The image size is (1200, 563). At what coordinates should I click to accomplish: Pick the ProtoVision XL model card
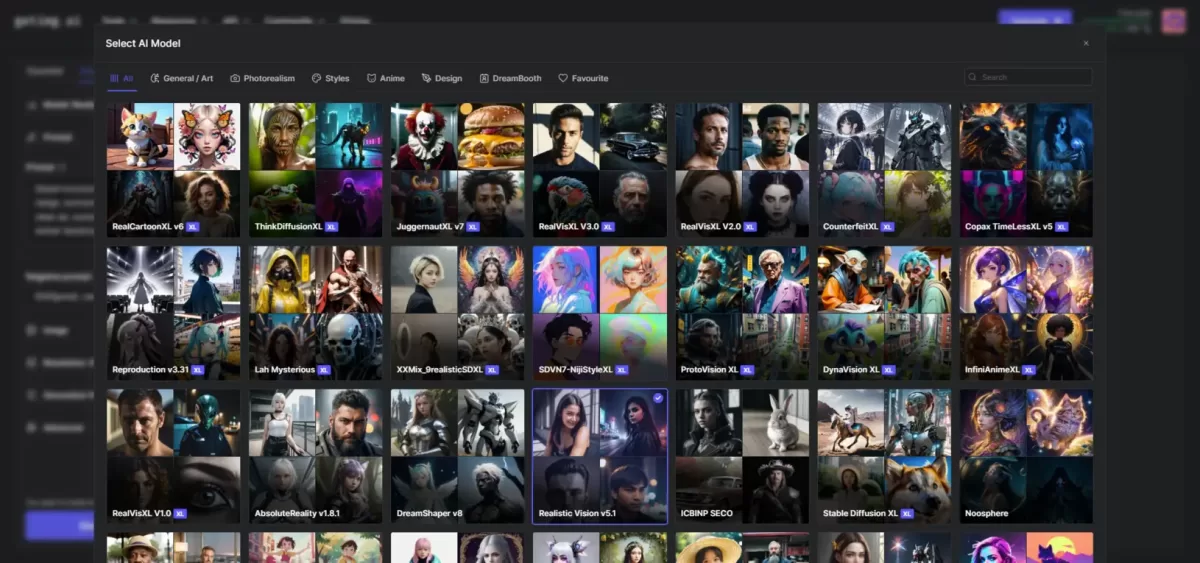pos(743,313)
